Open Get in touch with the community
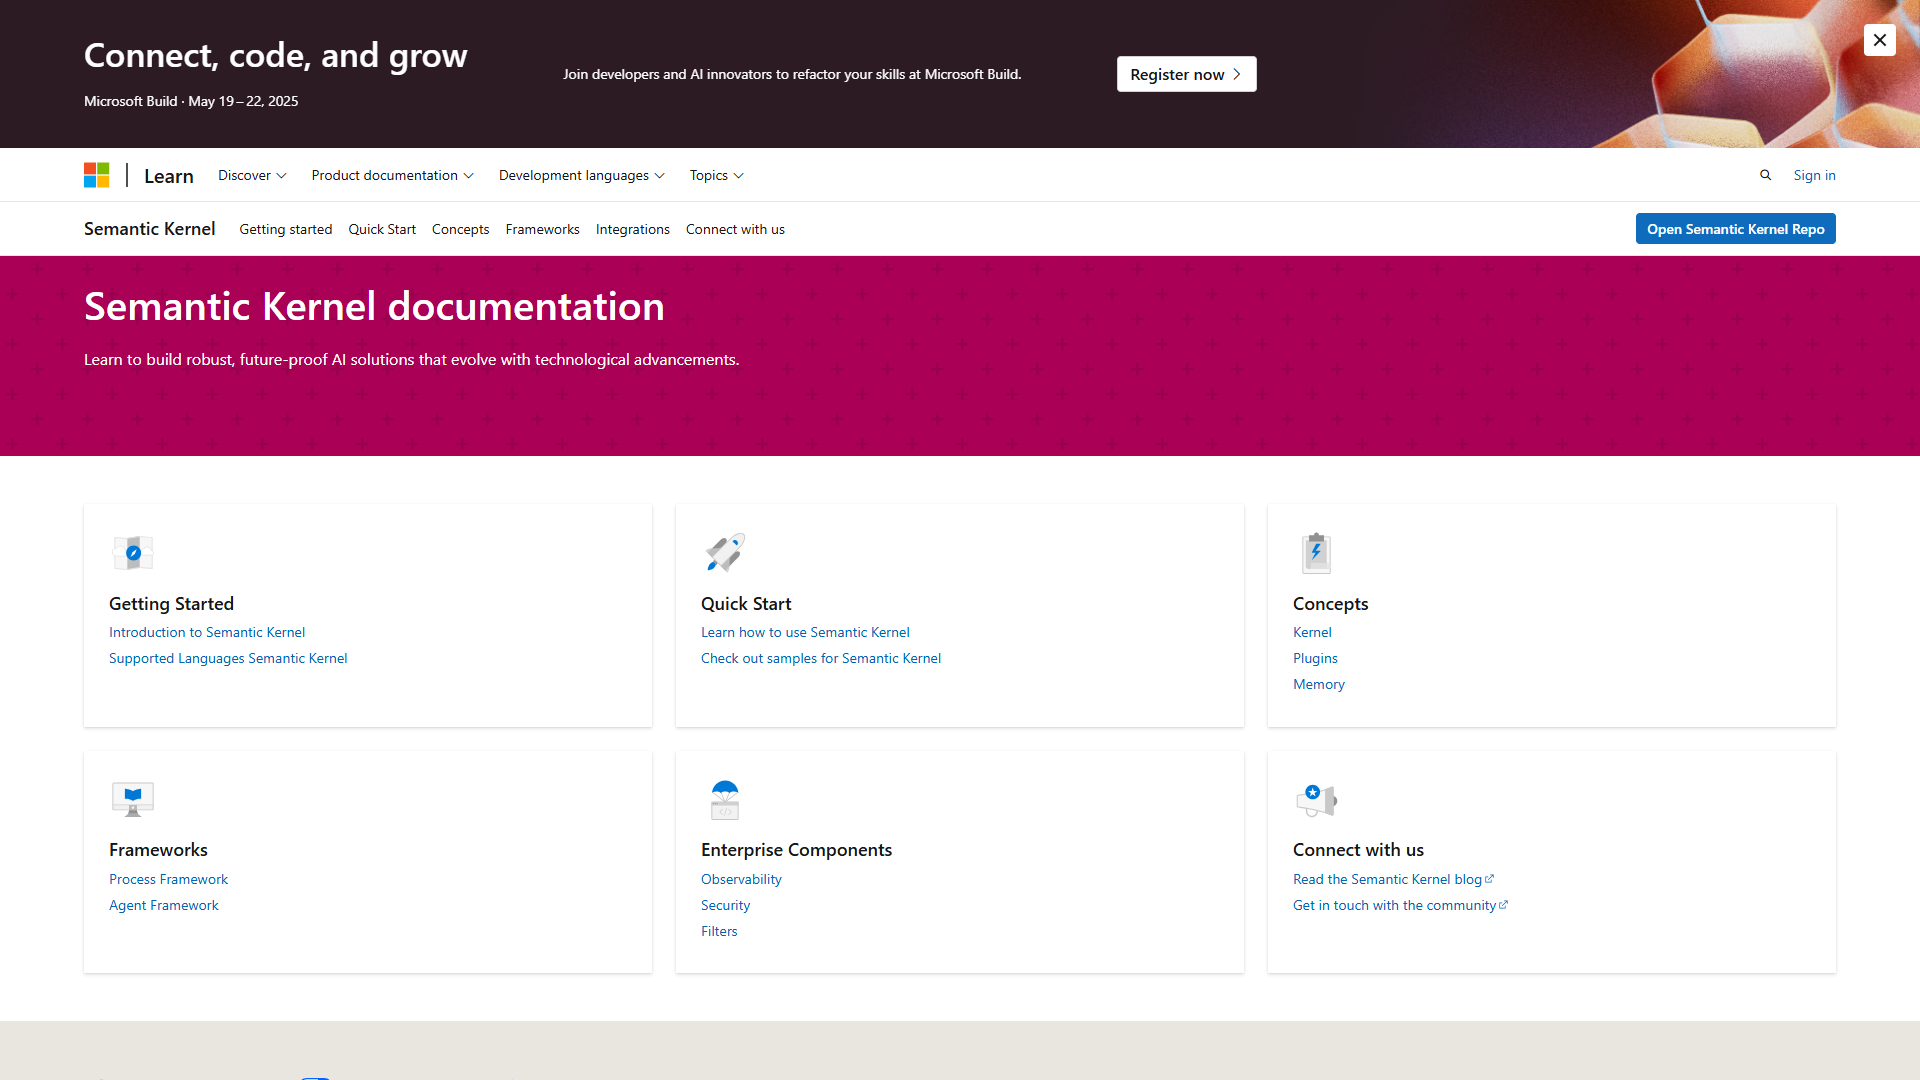The image size is (1920, 1080). click(1400, 905)
